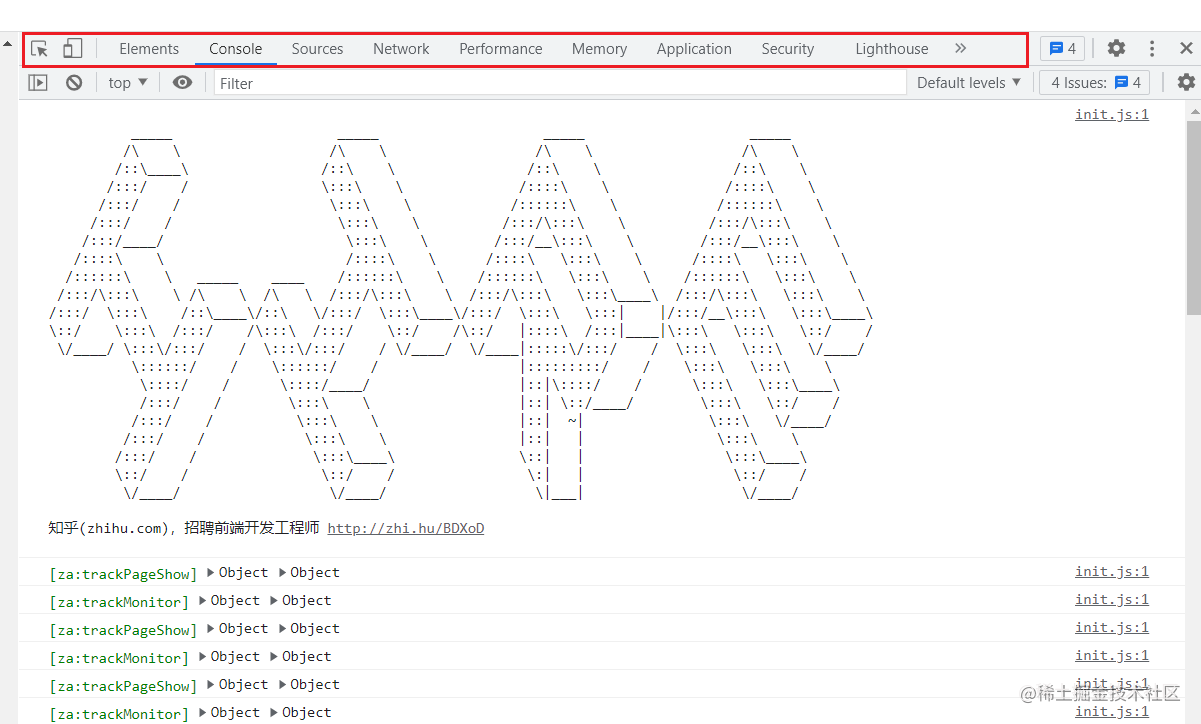
Task: Switch to the Elements tab
Action: tap(149, 48)
